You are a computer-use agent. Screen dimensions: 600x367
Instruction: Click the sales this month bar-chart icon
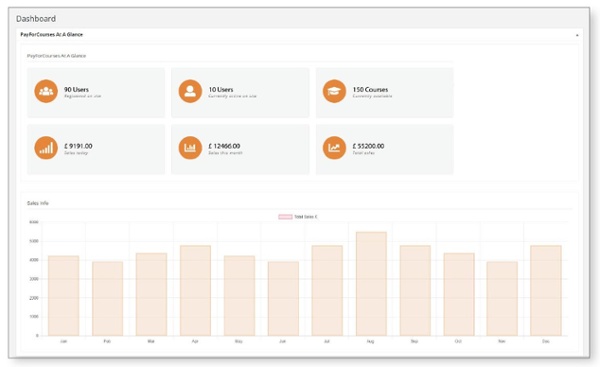(190, 148)
